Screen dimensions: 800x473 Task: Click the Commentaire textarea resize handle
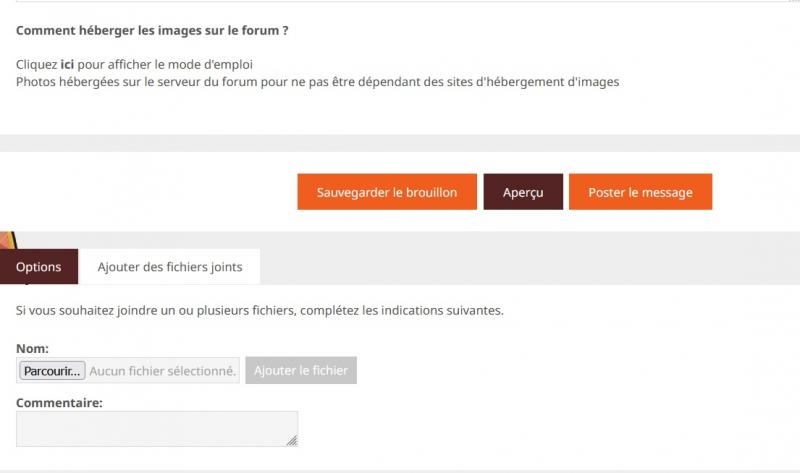(x=292, y=440)
